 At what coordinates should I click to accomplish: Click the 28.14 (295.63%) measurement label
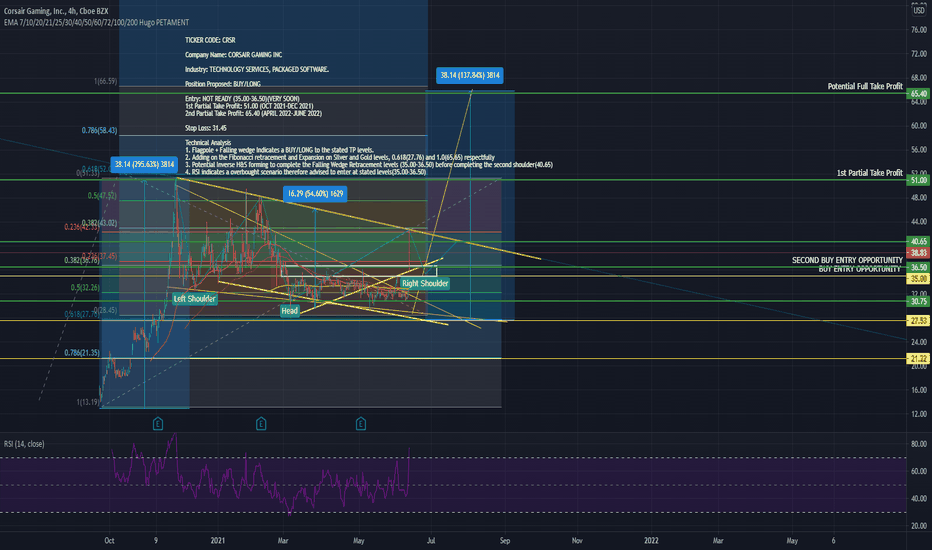coord(144,164)
